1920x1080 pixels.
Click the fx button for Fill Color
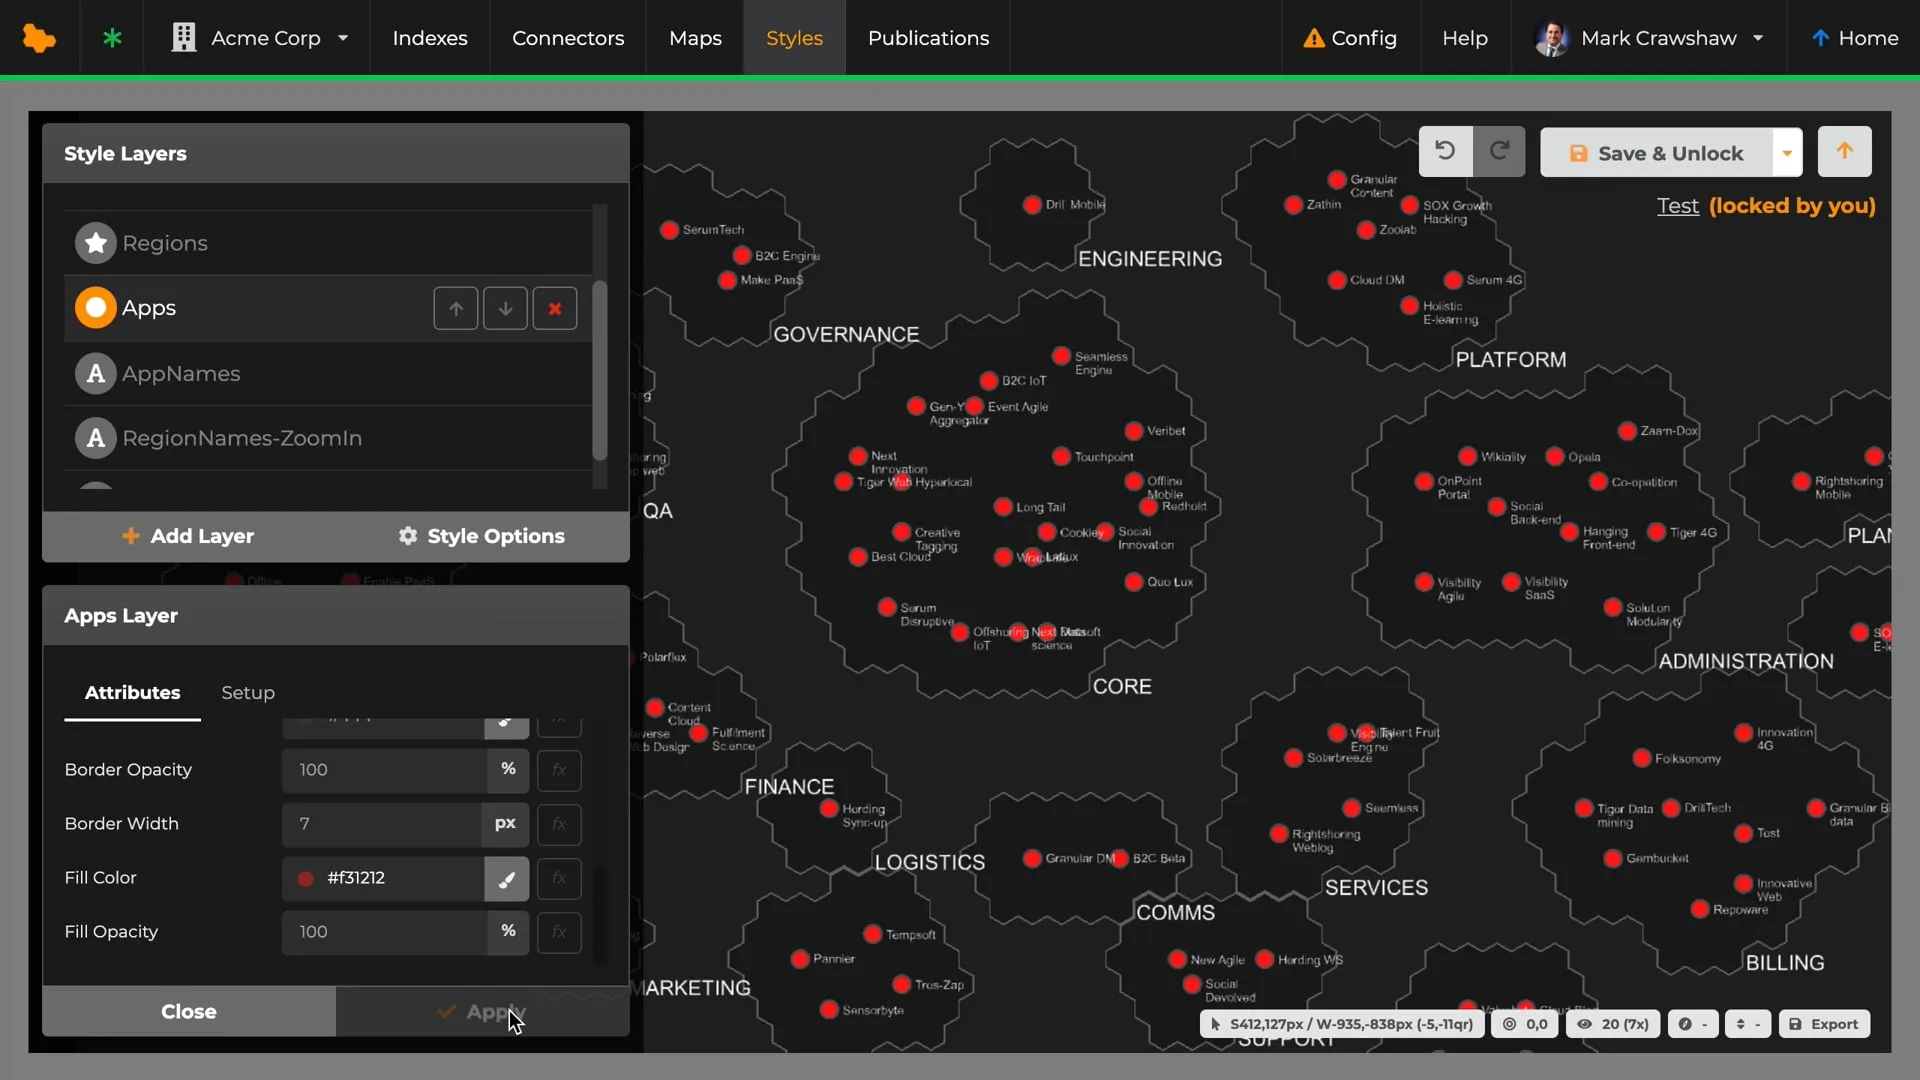559,878
